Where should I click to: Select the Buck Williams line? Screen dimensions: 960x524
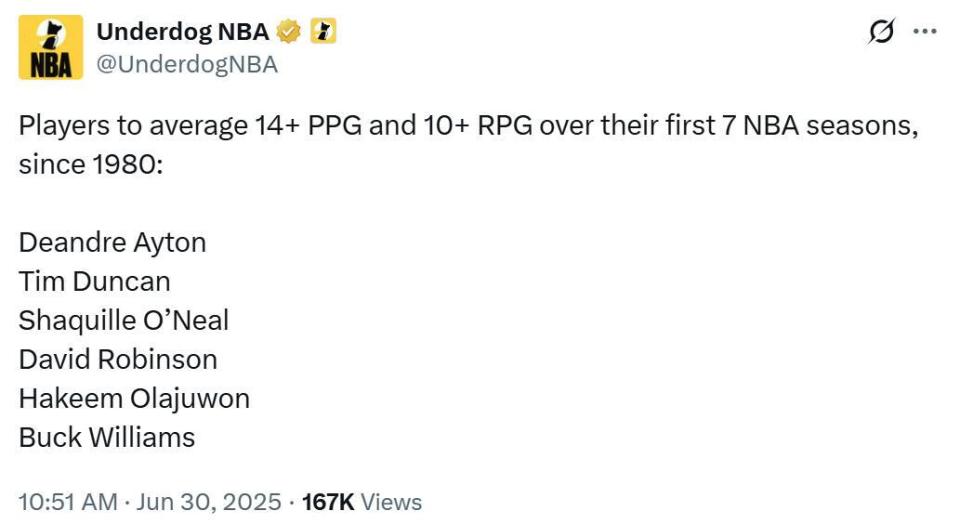[x=107, y=438]
